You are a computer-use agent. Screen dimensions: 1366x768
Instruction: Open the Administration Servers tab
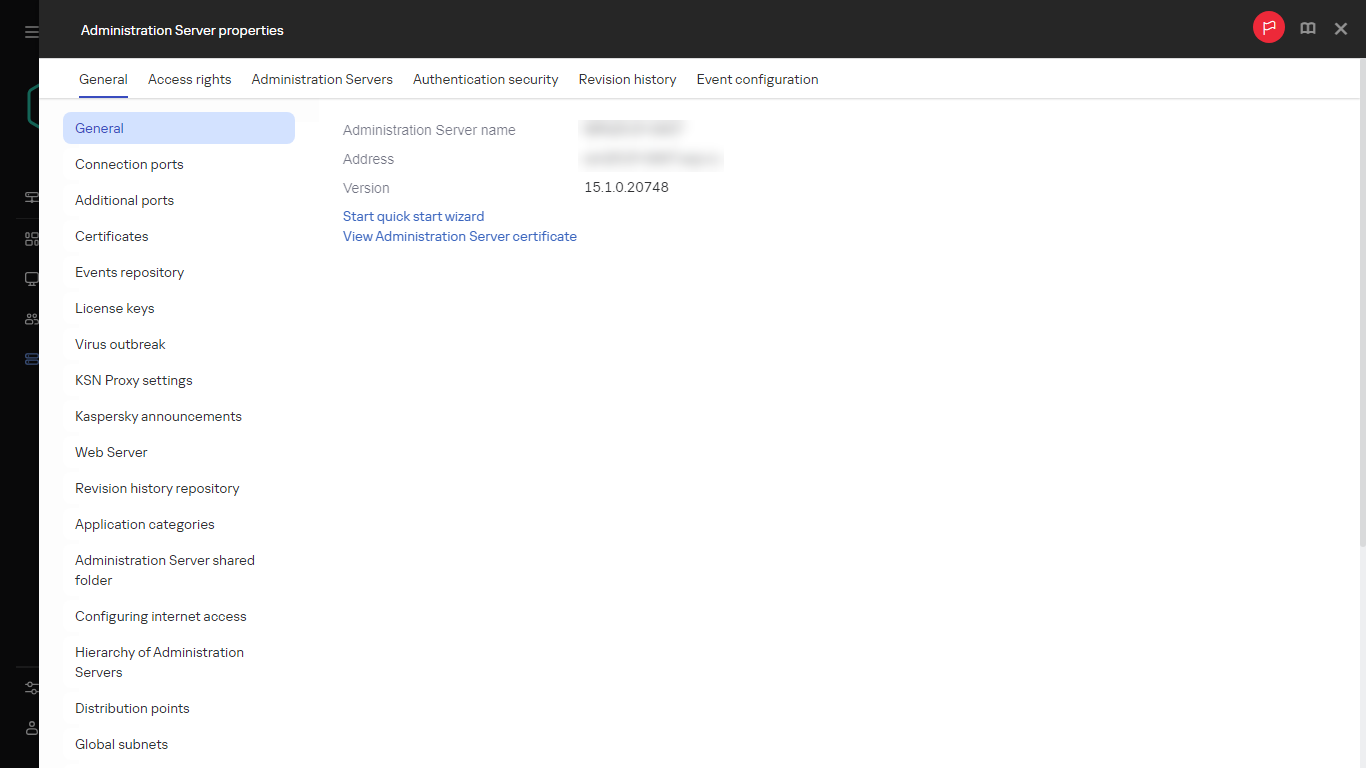322,79
